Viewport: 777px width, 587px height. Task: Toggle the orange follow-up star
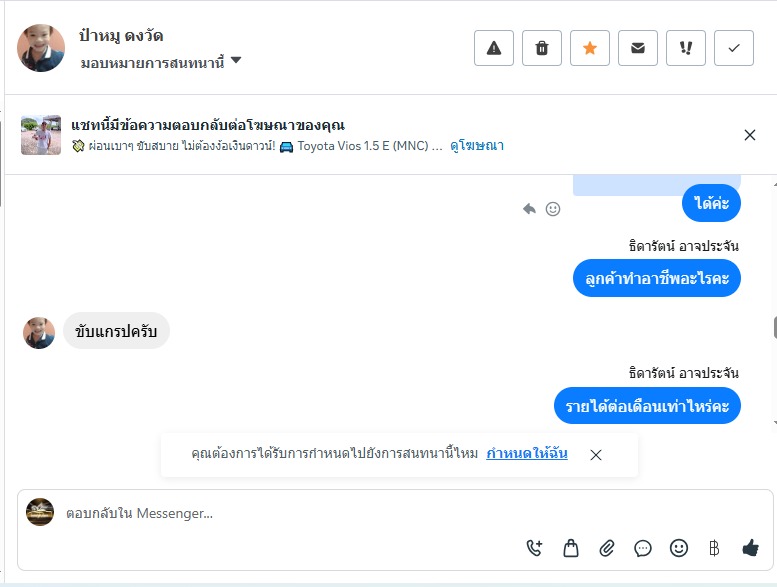(x=590, y=48)
